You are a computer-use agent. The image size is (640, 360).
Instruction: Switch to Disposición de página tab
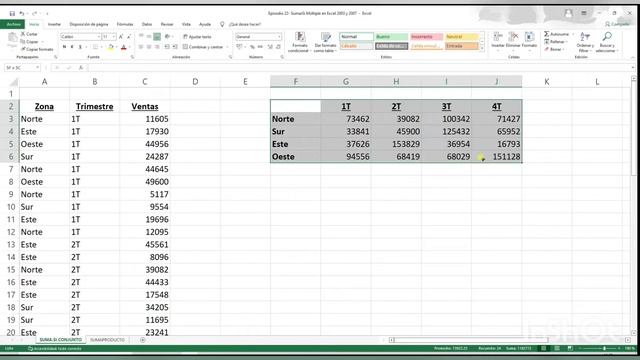pos(89,24)
